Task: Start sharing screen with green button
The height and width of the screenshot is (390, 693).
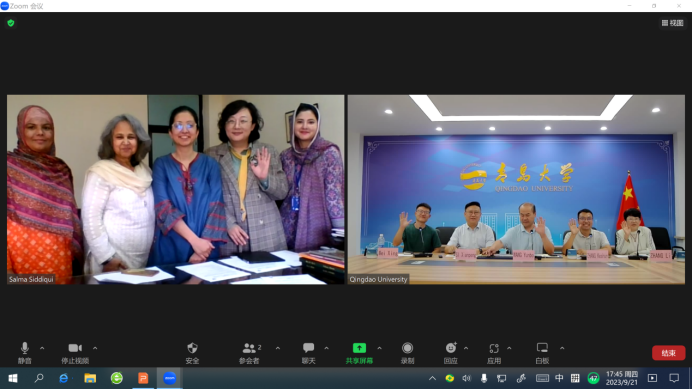Action: 359,353
